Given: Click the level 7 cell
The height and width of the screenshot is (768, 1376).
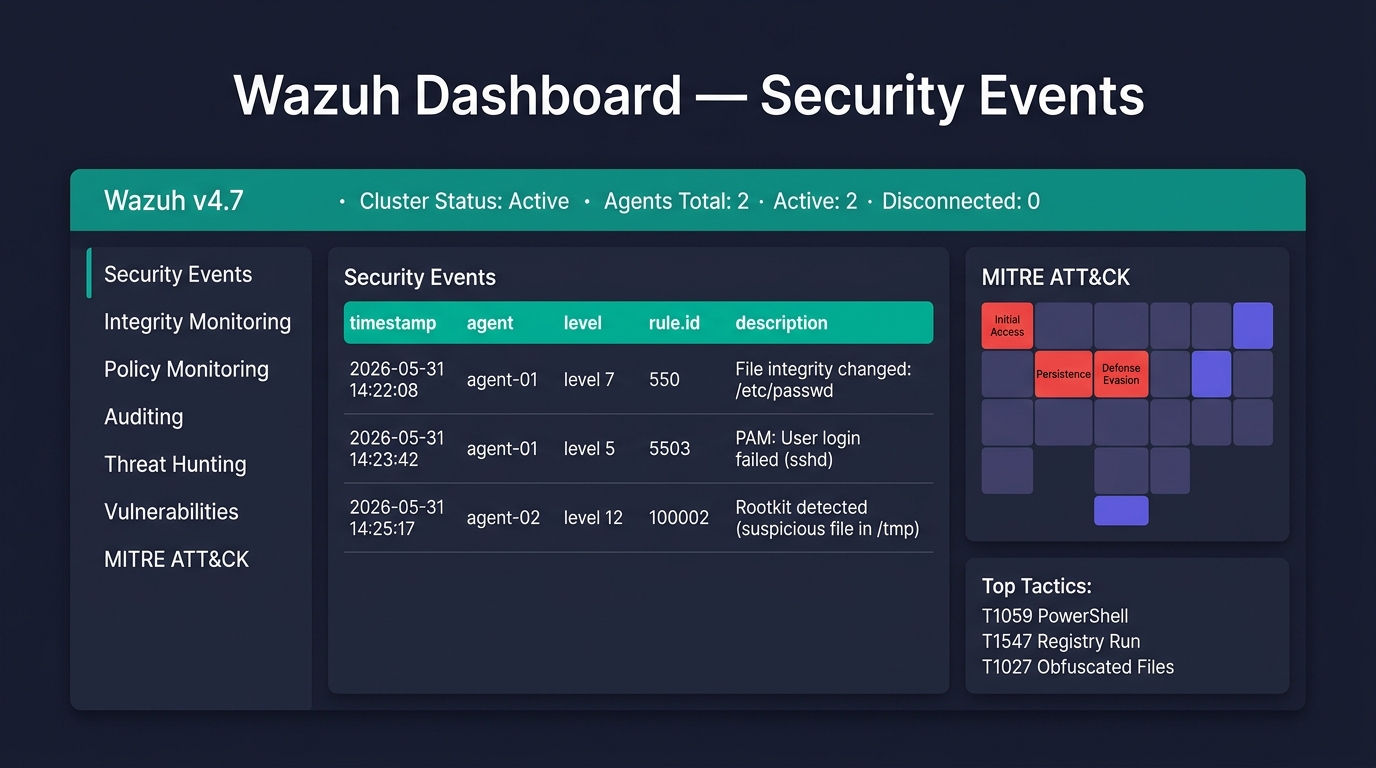Looking at the screenshot, I should point(589,380).
